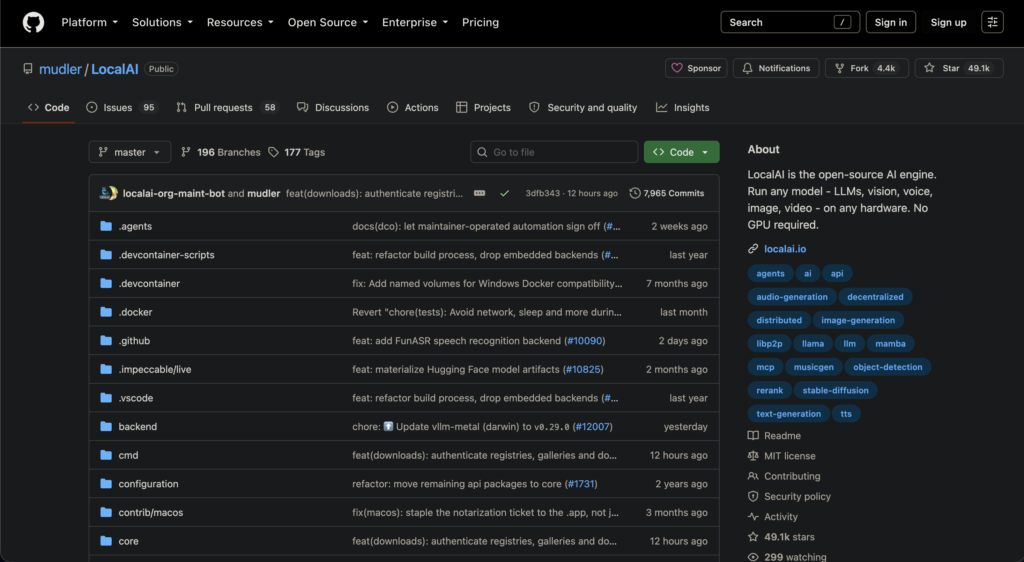Screen dimensions: 1024x562
Task: Open the Open Source dropdown menu
Action: pyautogui.click(x=328, y=22)
